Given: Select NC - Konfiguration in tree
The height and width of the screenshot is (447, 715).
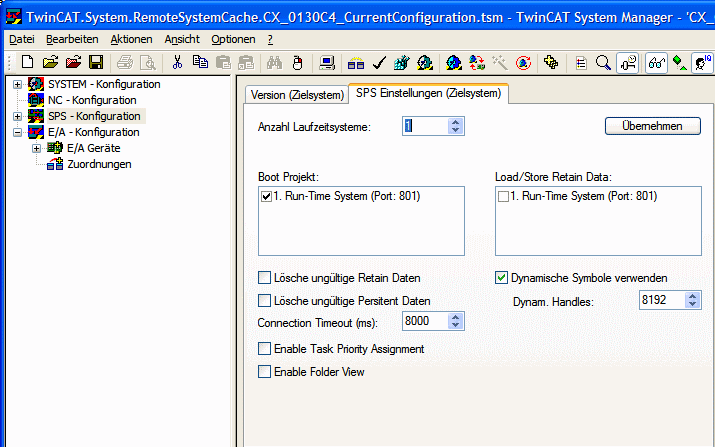Looking at the screenshot, I should (x=92, y=100).
